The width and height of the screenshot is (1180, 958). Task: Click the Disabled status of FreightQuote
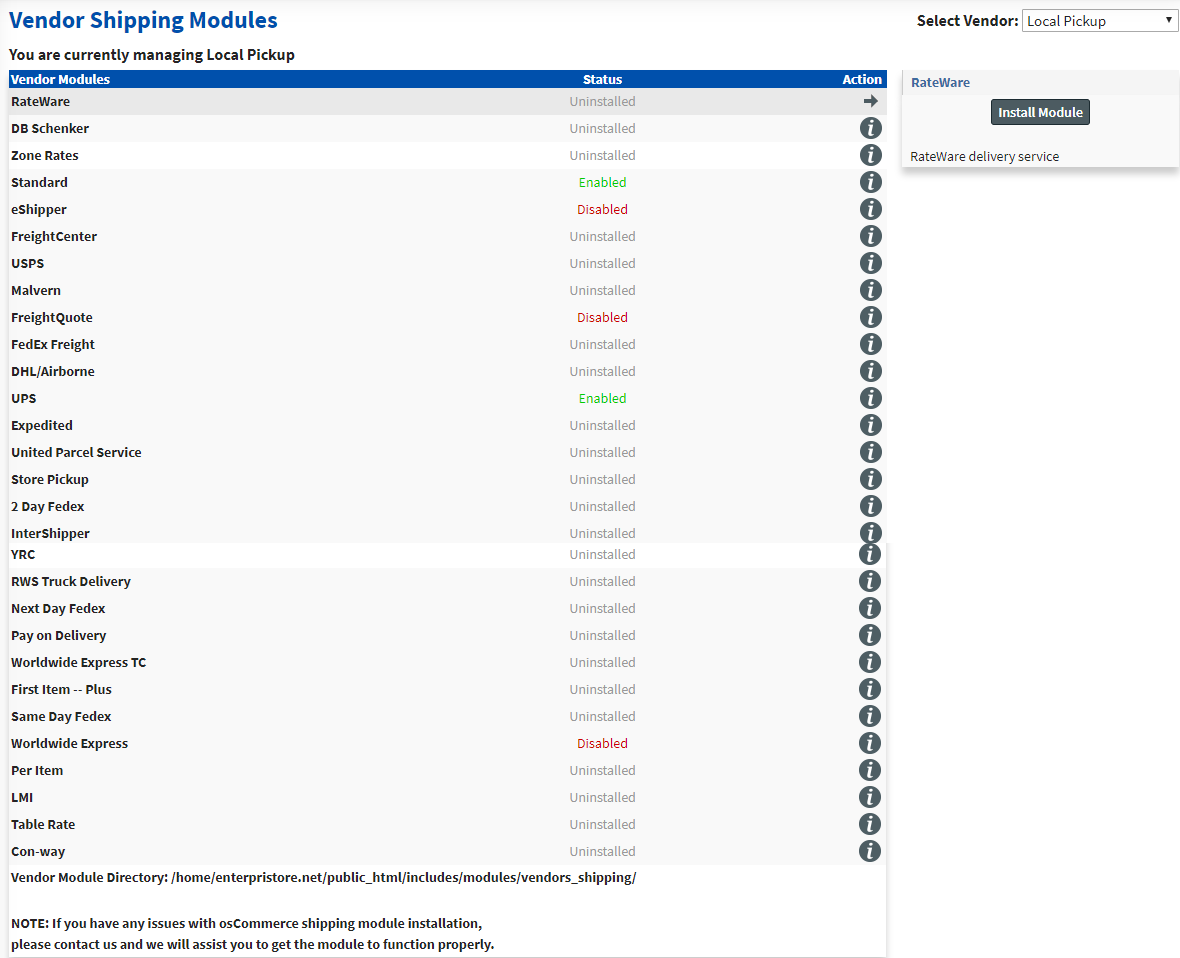point(602,318)
